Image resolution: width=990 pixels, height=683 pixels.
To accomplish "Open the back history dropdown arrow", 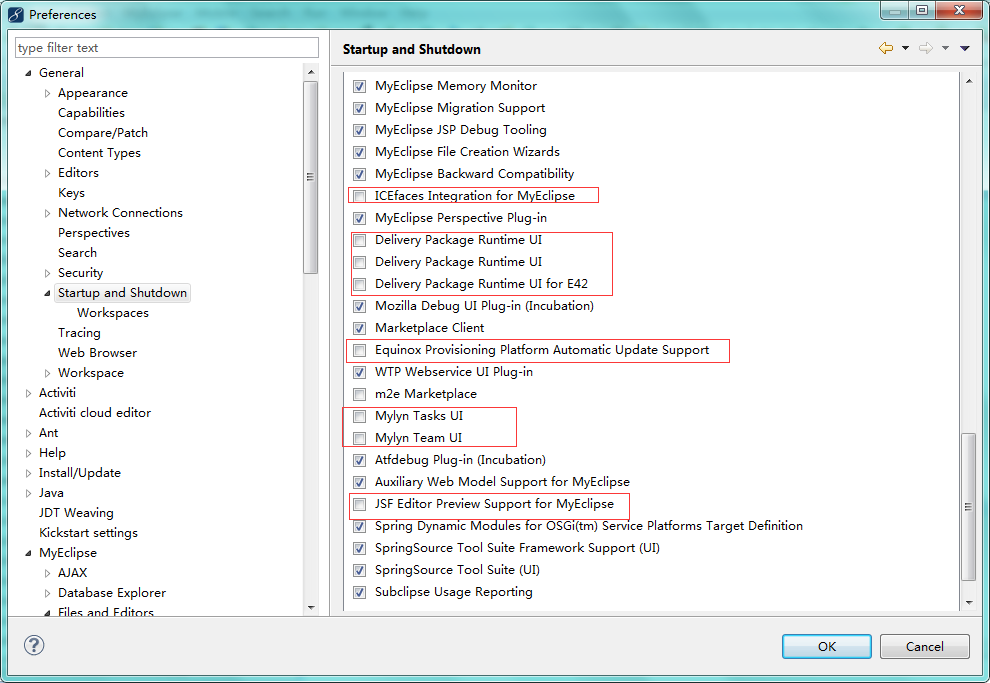I will pos(905,48).
